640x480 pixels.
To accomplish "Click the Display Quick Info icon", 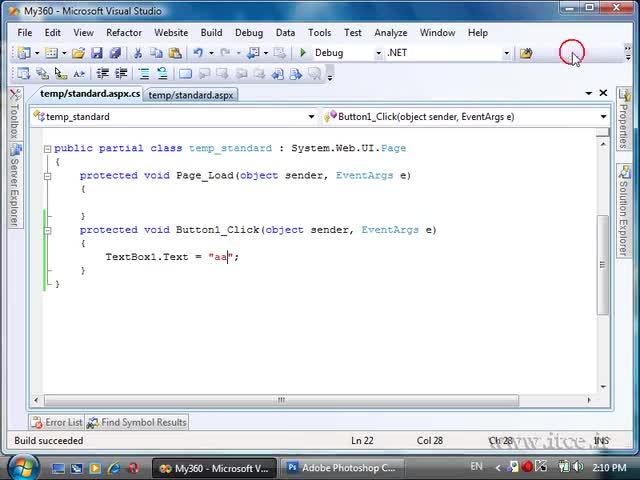I will point(61,74).
